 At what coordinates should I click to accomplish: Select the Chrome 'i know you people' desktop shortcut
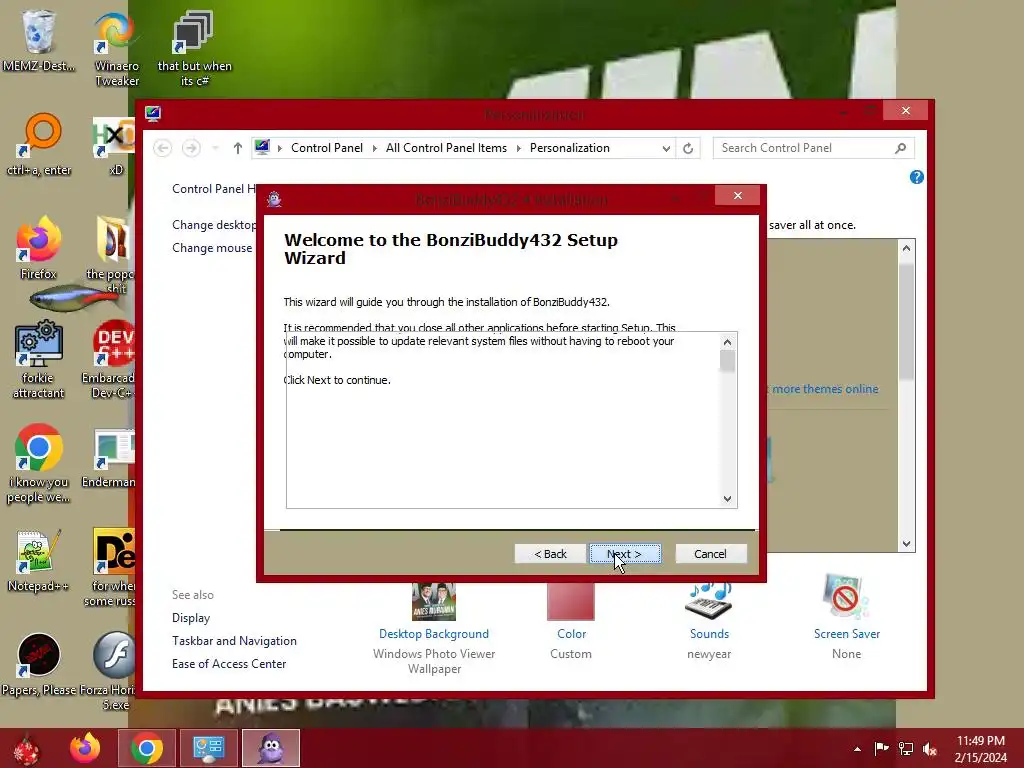pyautogui.click(x=39, y=463)
